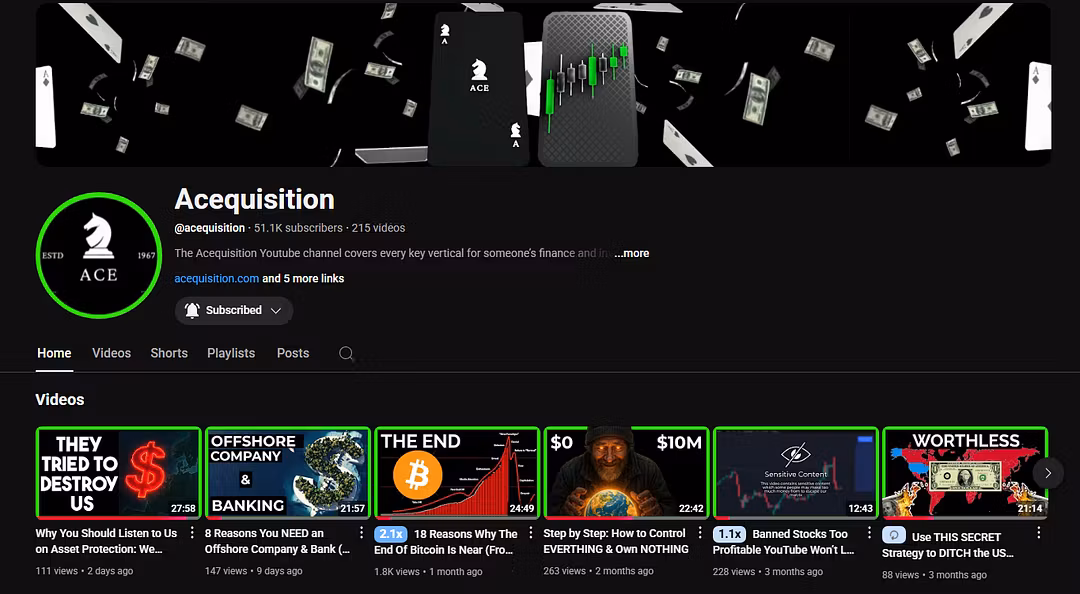Viewport: 1080px width, 594px height.
Task: Open the acequisition.com link
Action: [x=216, y=278]
